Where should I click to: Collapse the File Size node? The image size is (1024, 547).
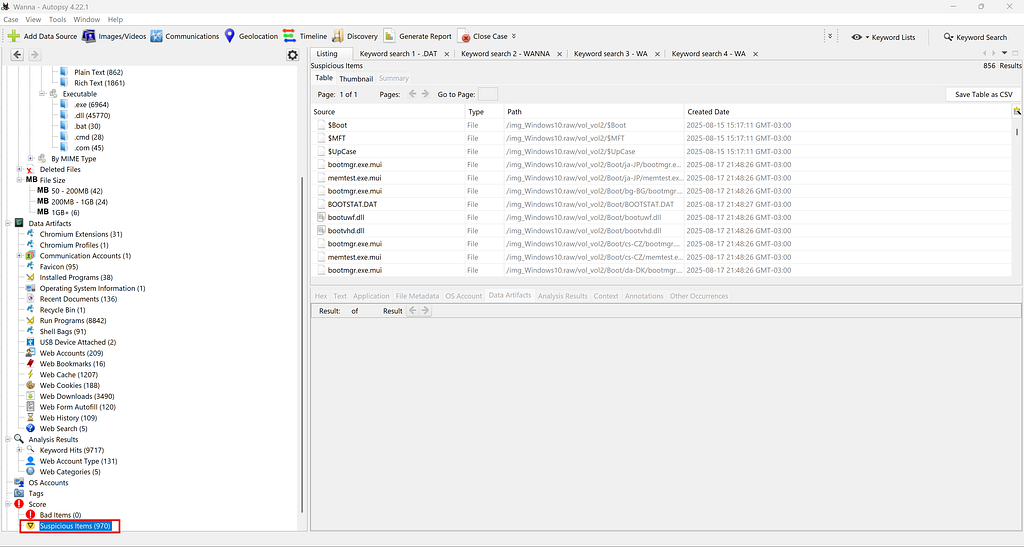click(19, 180)
